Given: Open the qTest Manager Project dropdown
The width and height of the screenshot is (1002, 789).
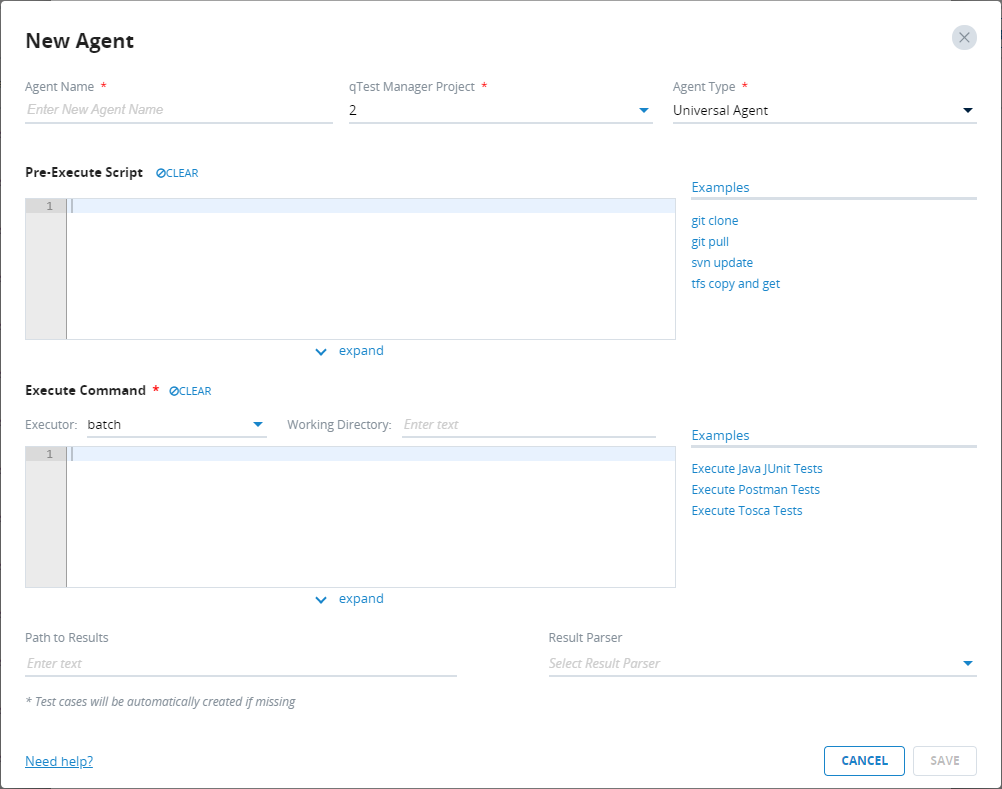Looking at the screenshot, I should [644, 110].
